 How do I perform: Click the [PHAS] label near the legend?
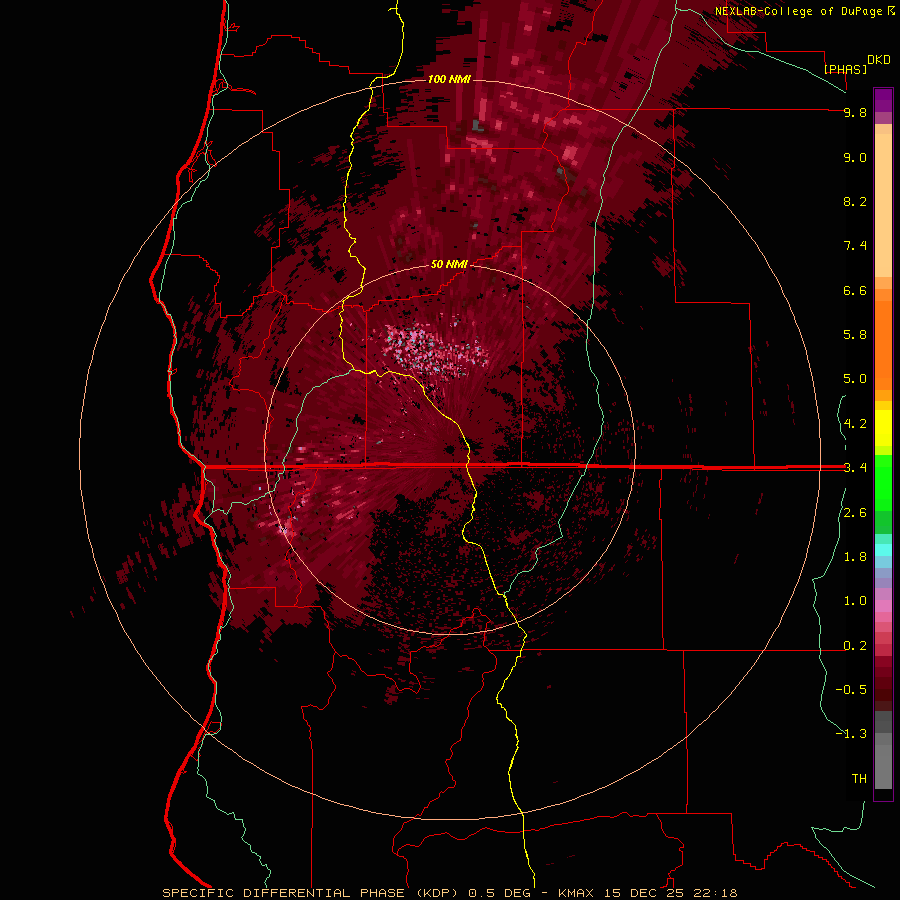click(x=845, y=69)
